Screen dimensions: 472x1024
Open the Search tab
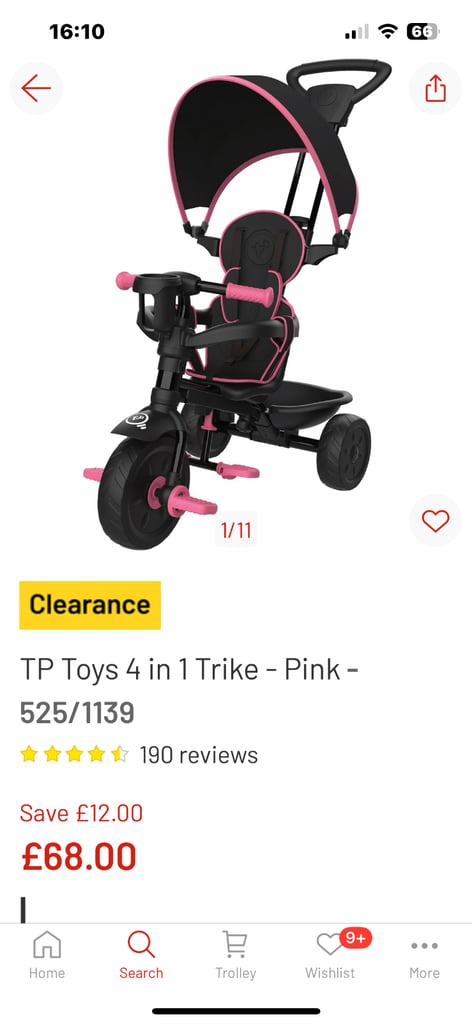[x=141, y=954]
